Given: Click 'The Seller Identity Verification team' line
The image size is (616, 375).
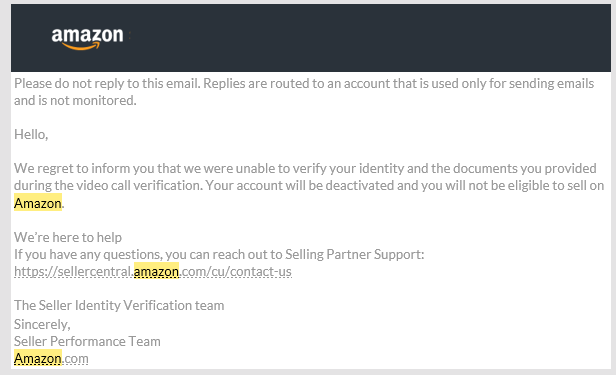Looking at the screenshot, I should tap(119, 305).
